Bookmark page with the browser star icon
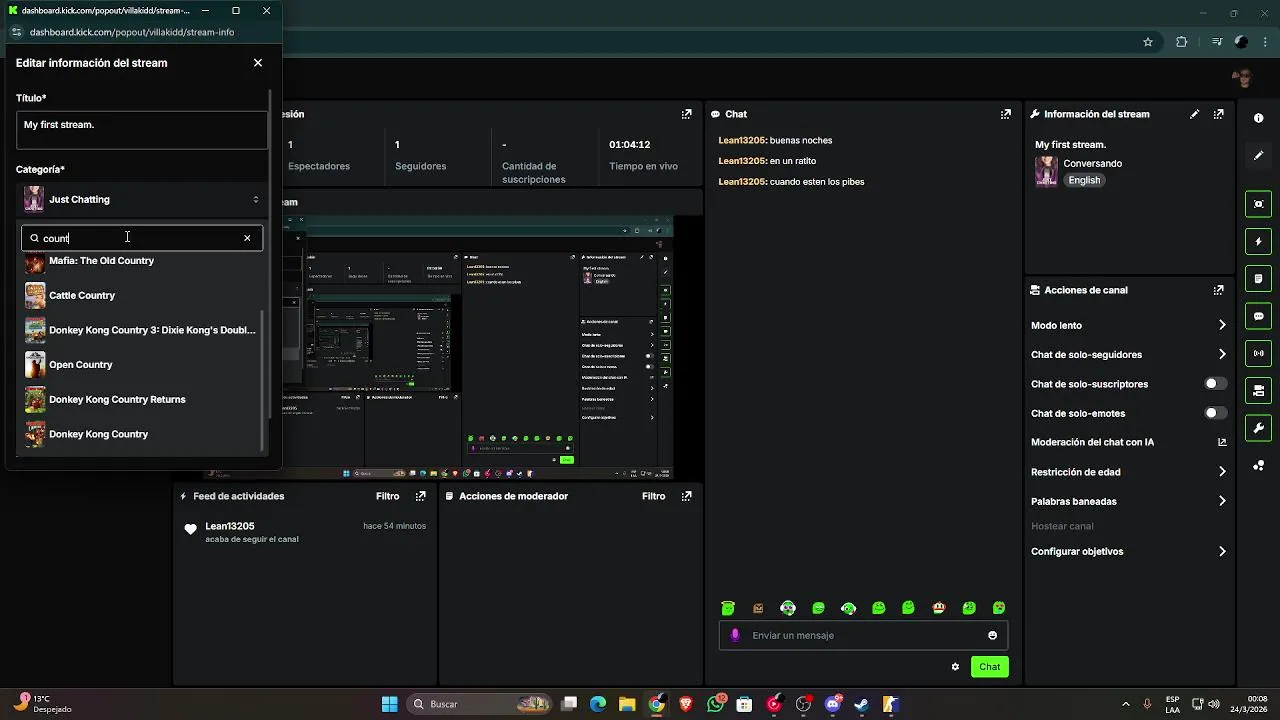1280x720 pixels. (1148, 42)
